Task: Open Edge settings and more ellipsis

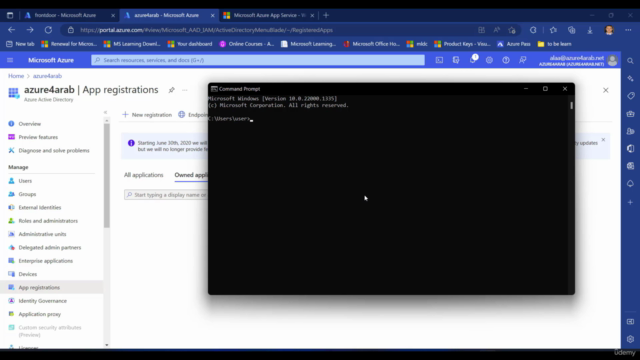Action: [628, 30]
